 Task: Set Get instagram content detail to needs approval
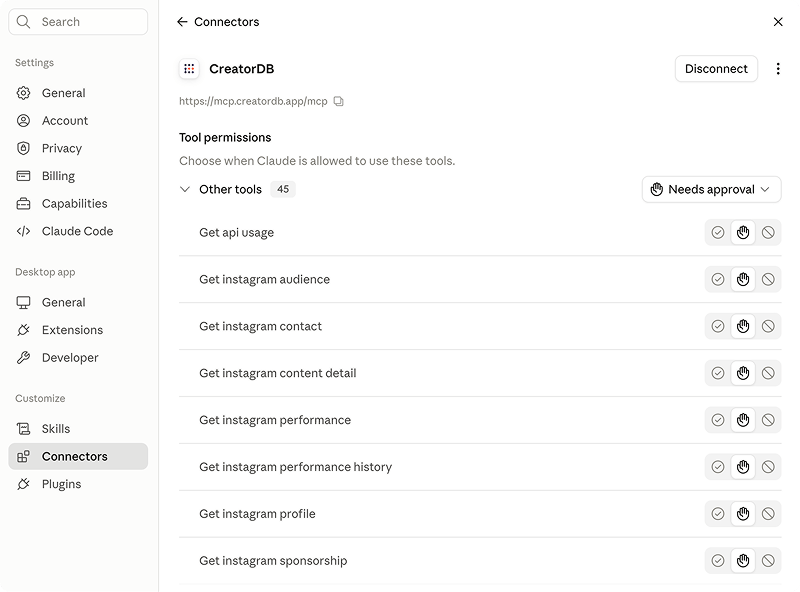click(743, 373)
